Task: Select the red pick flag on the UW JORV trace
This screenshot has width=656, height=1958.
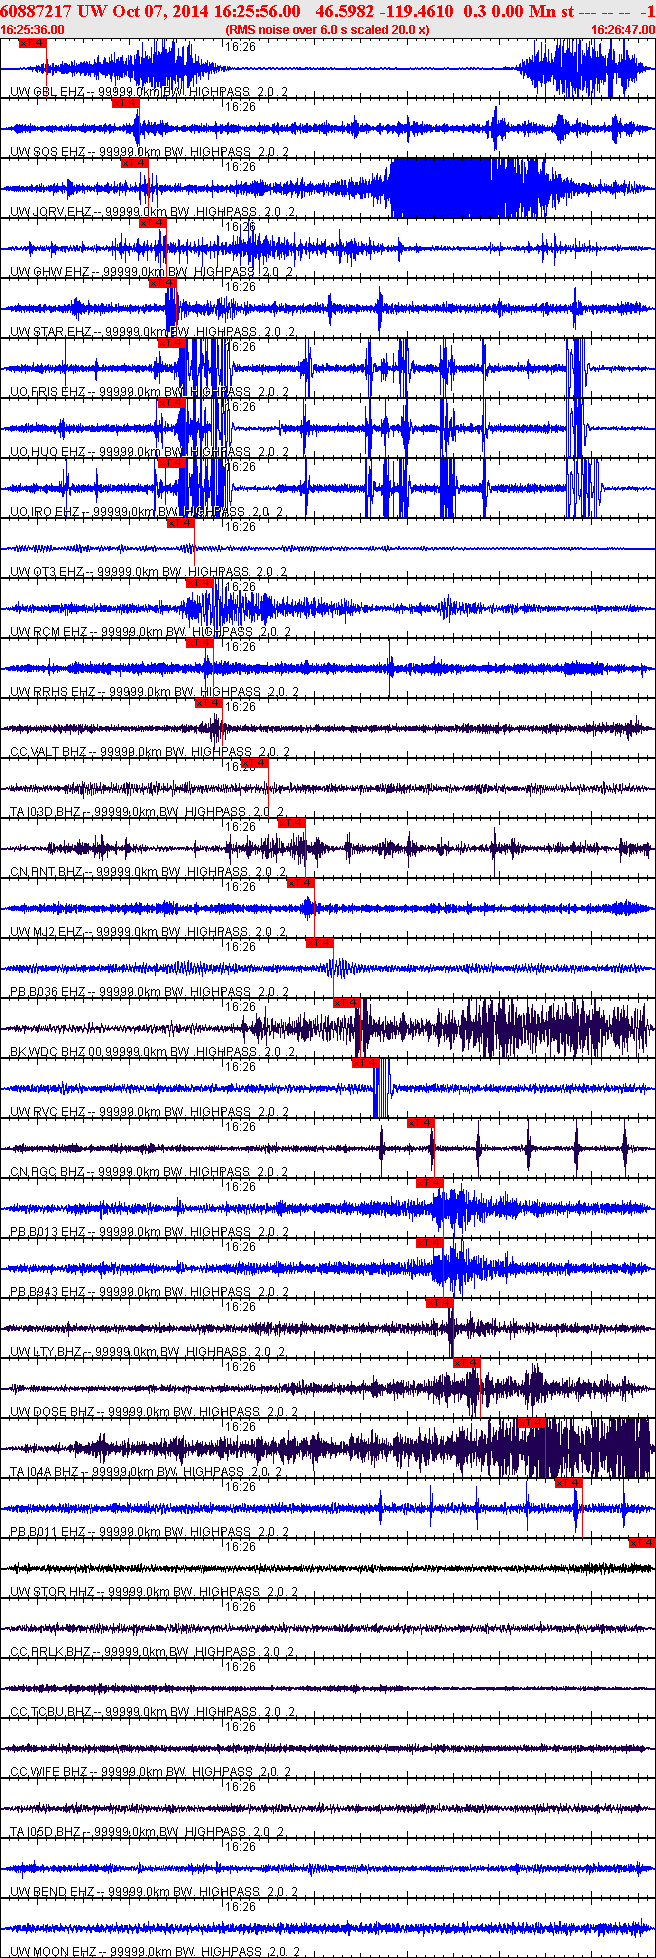Action: click(x=134, y=163)
